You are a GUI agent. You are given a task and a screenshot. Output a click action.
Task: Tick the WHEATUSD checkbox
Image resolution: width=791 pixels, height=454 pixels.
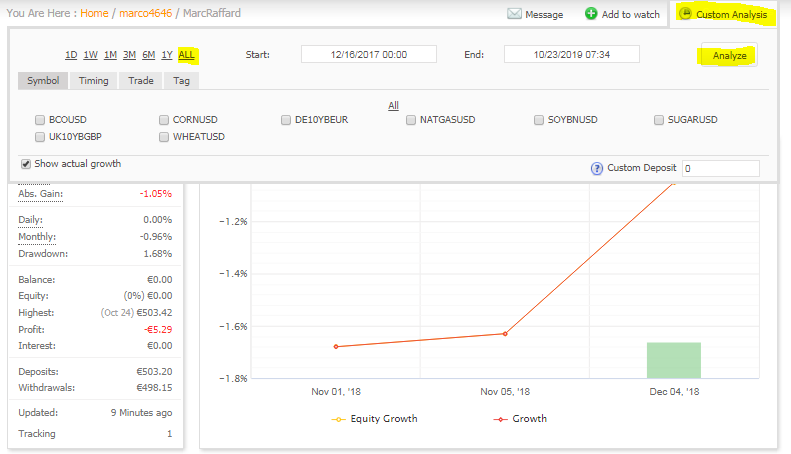tap(164, 136)
